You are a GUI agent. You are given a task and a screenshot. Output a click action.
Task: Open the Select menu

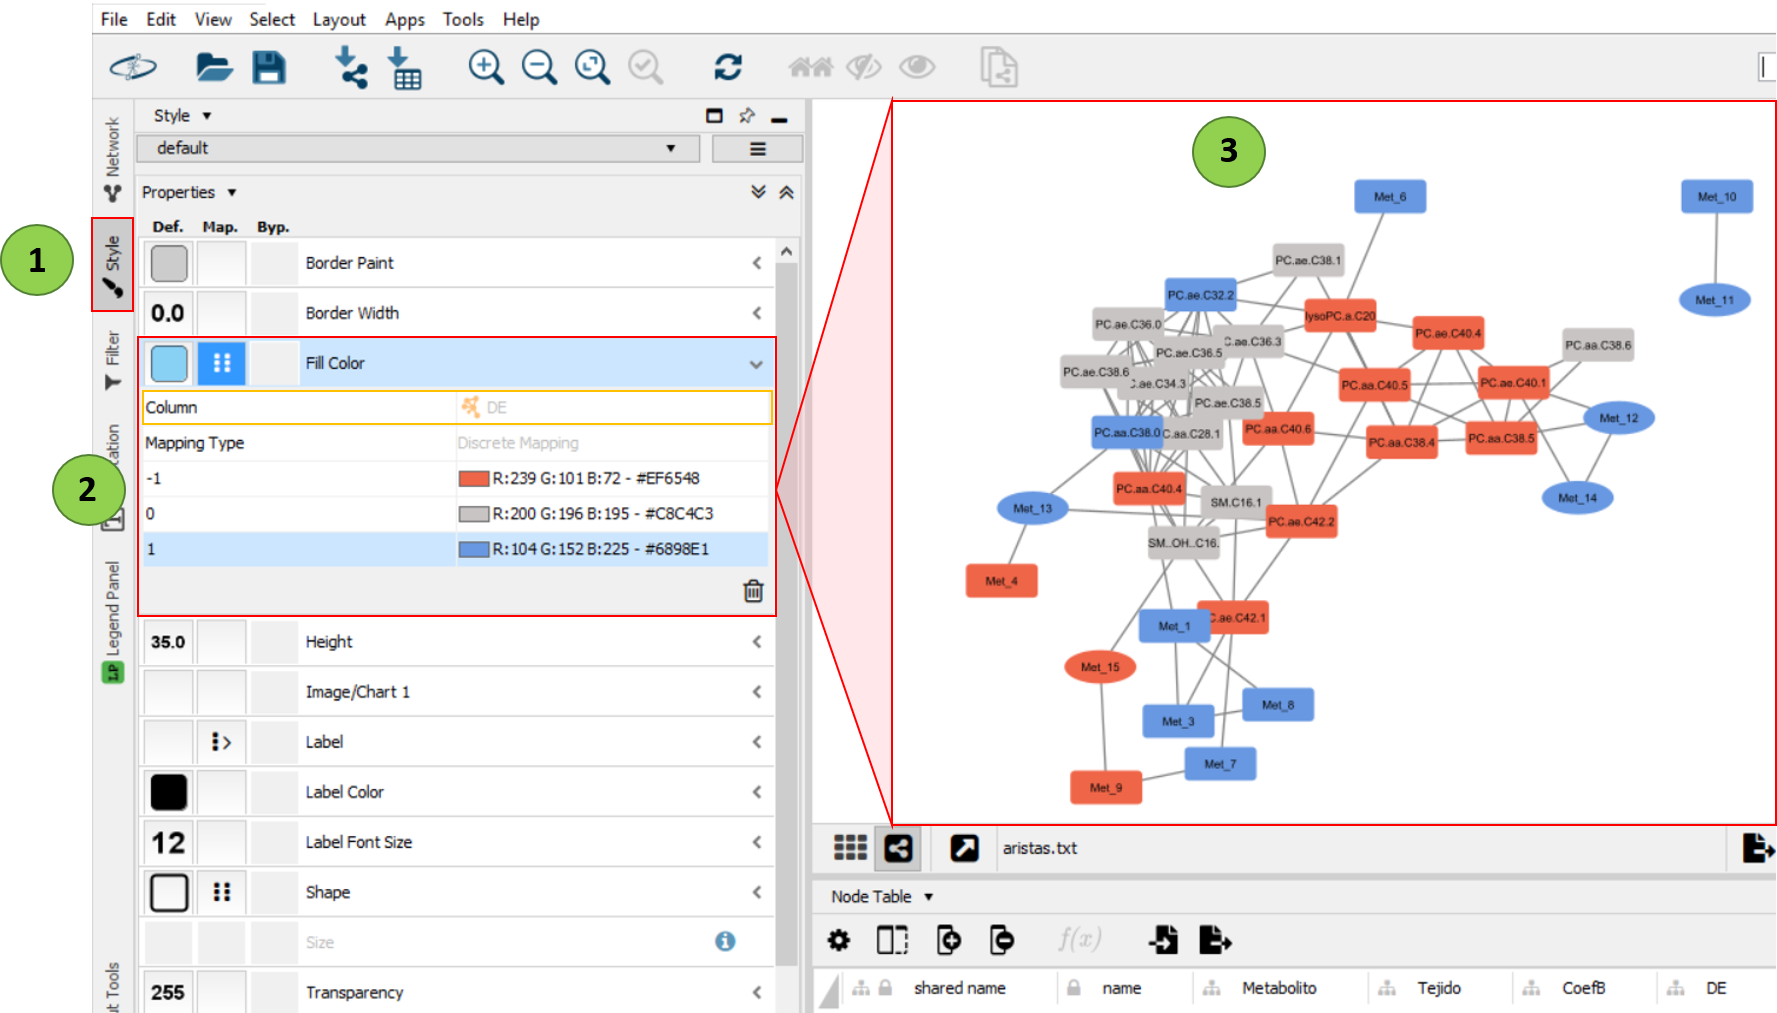point(272,19)
